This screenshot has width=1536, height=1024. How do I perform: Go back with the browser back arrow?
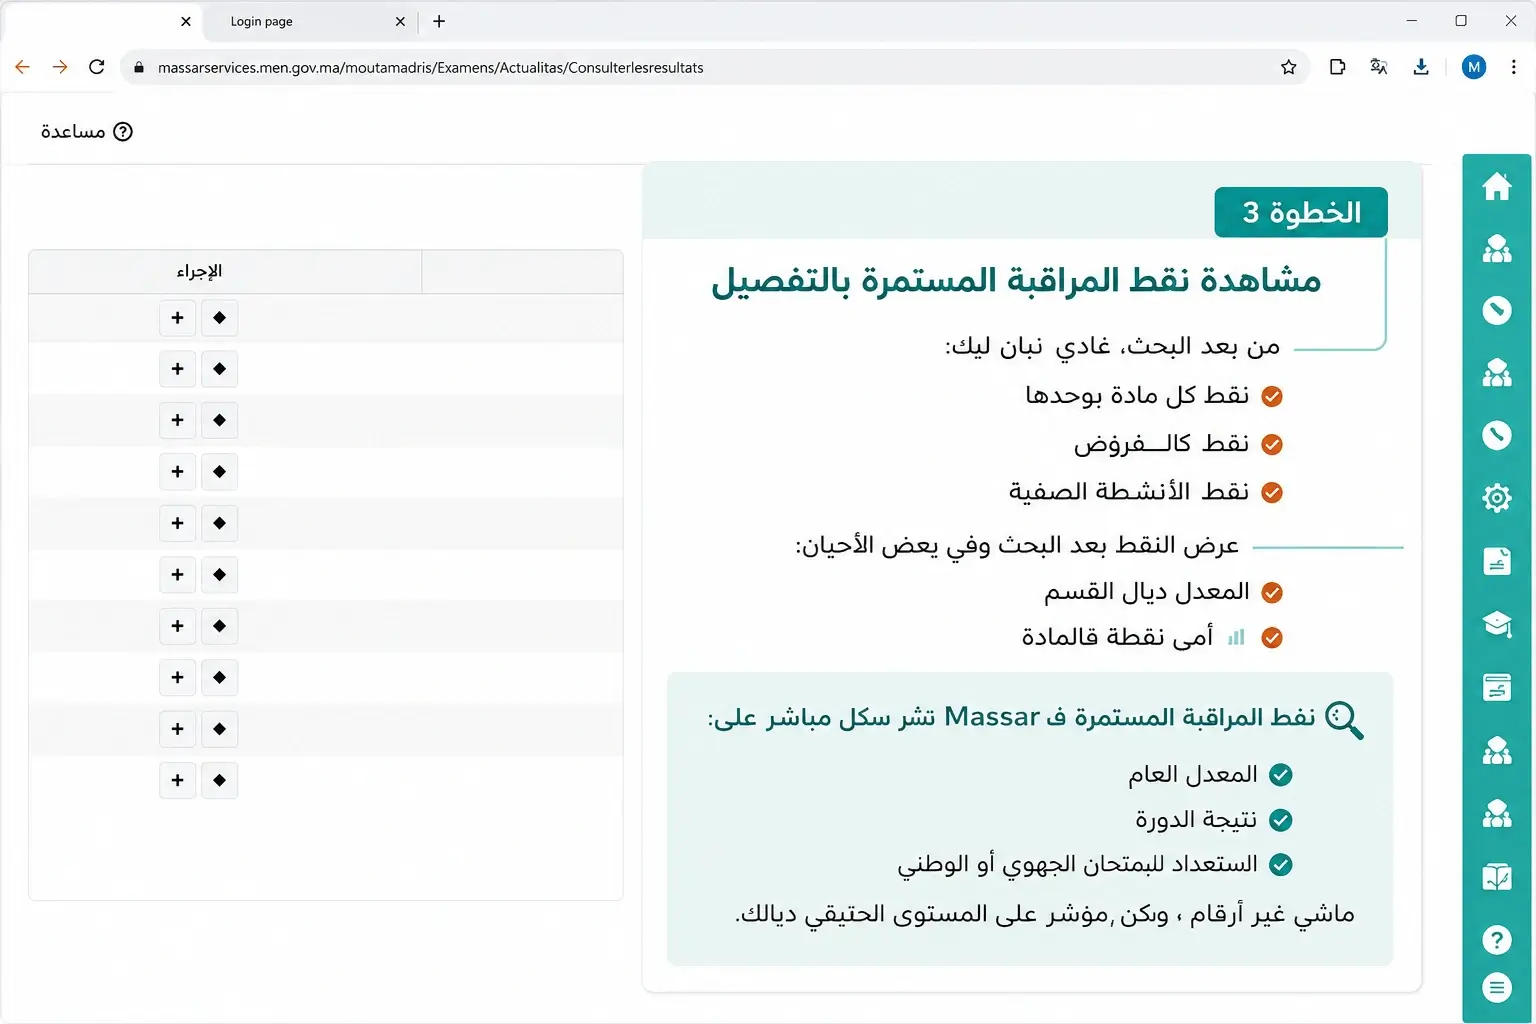tap(22, 67)
